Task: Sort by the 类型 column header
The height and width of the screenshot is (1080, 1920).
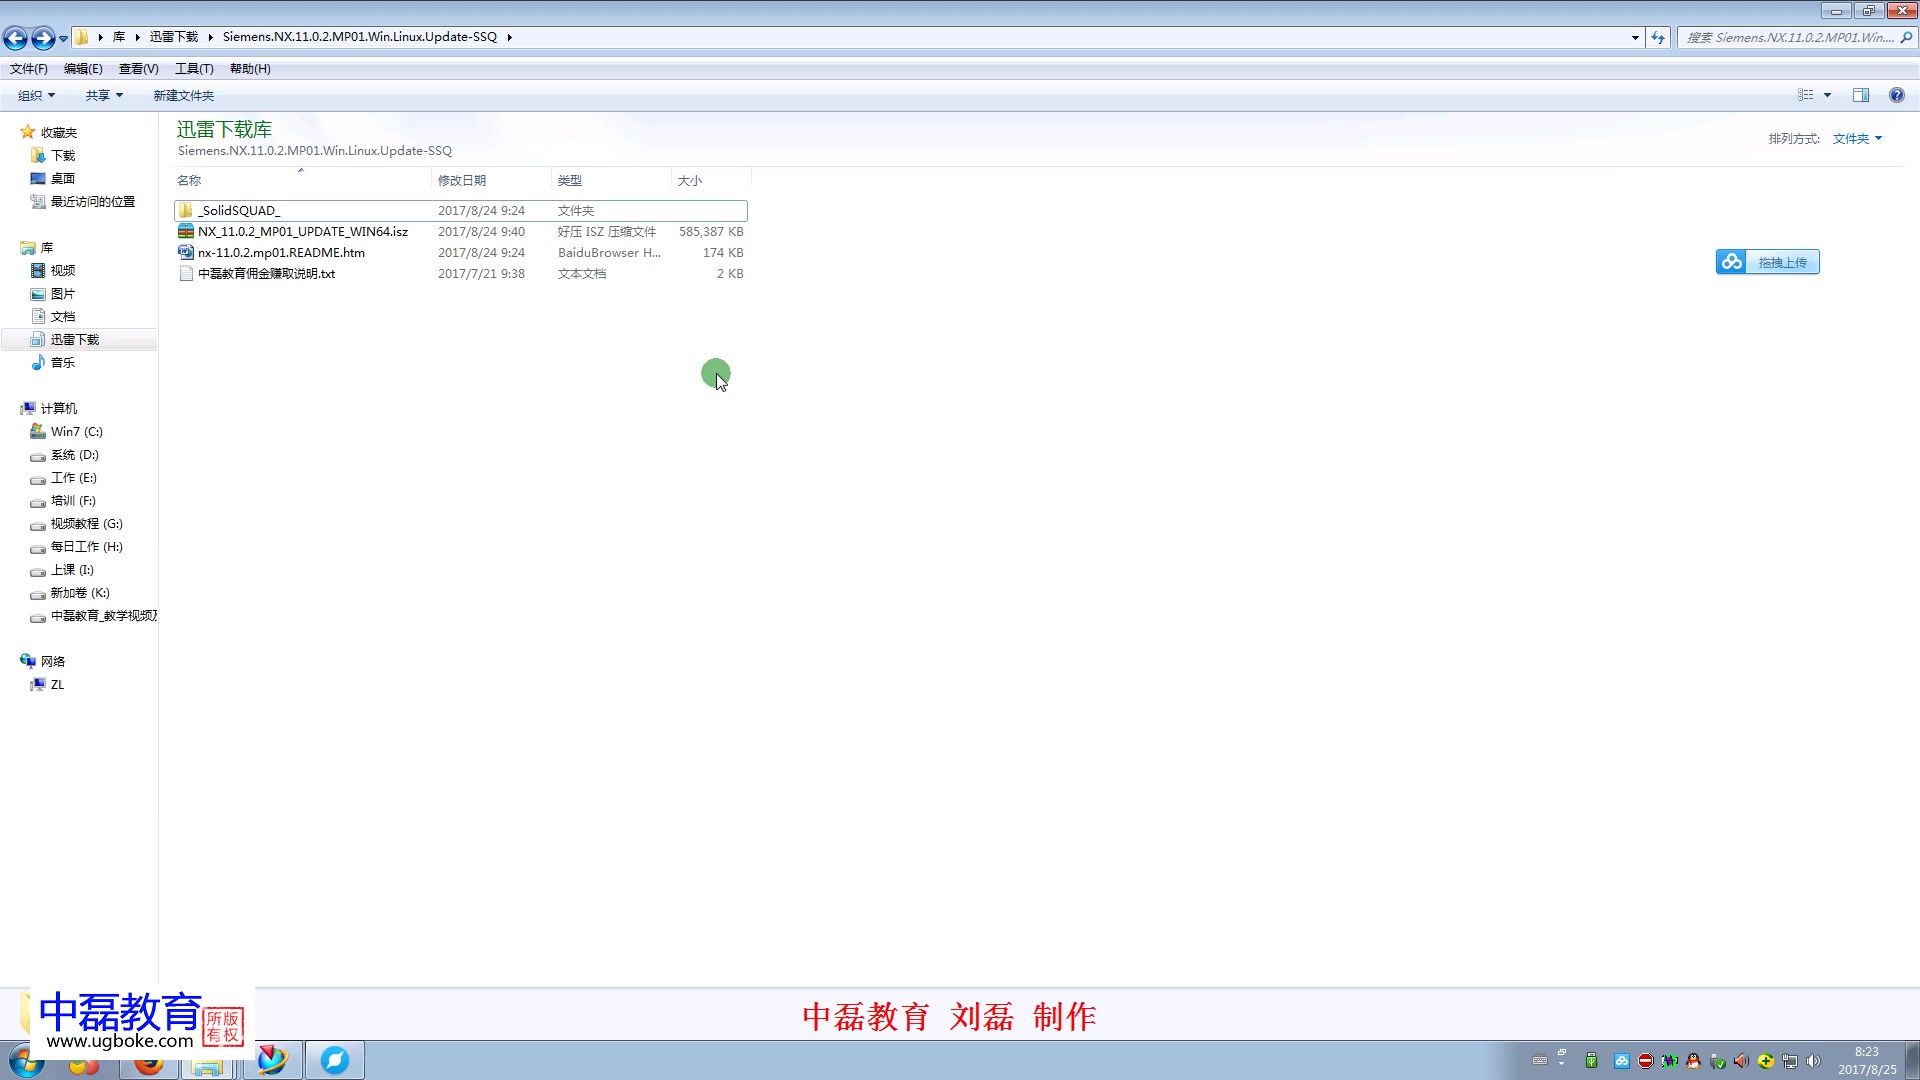Action: tap(611, 180)
